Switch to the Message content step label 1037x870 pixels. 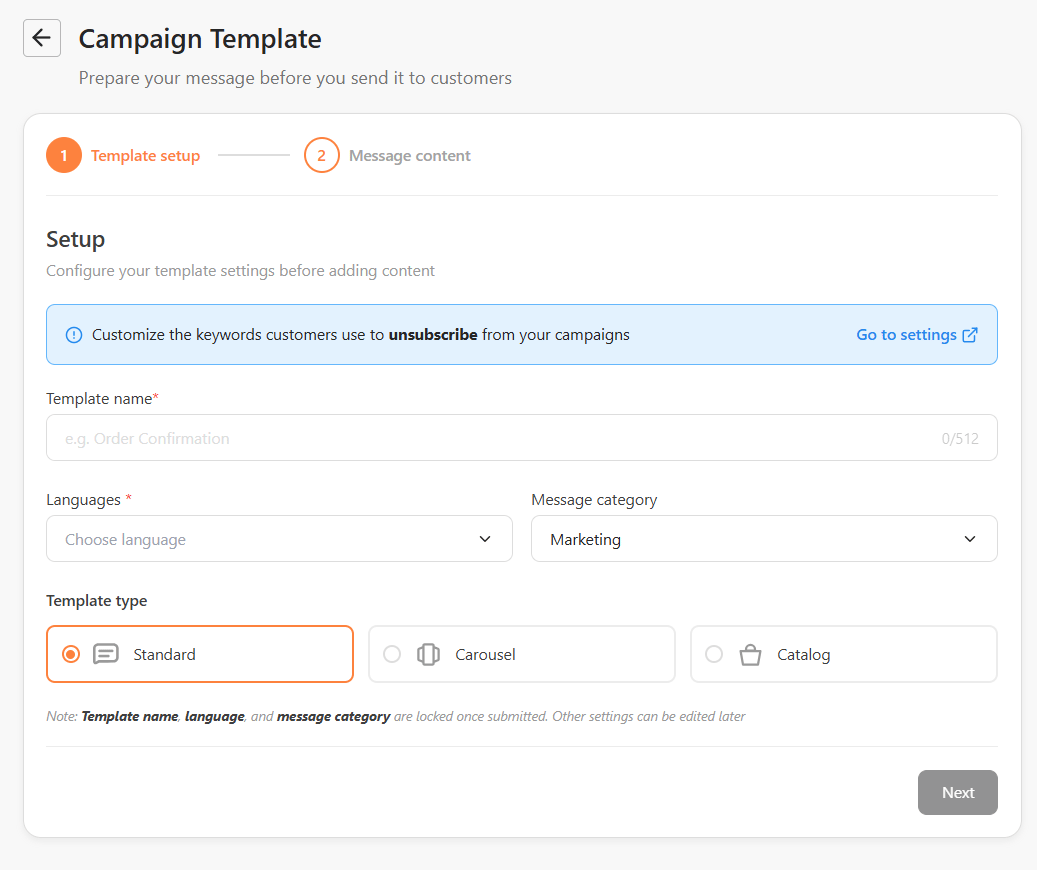tap(409, 155)
